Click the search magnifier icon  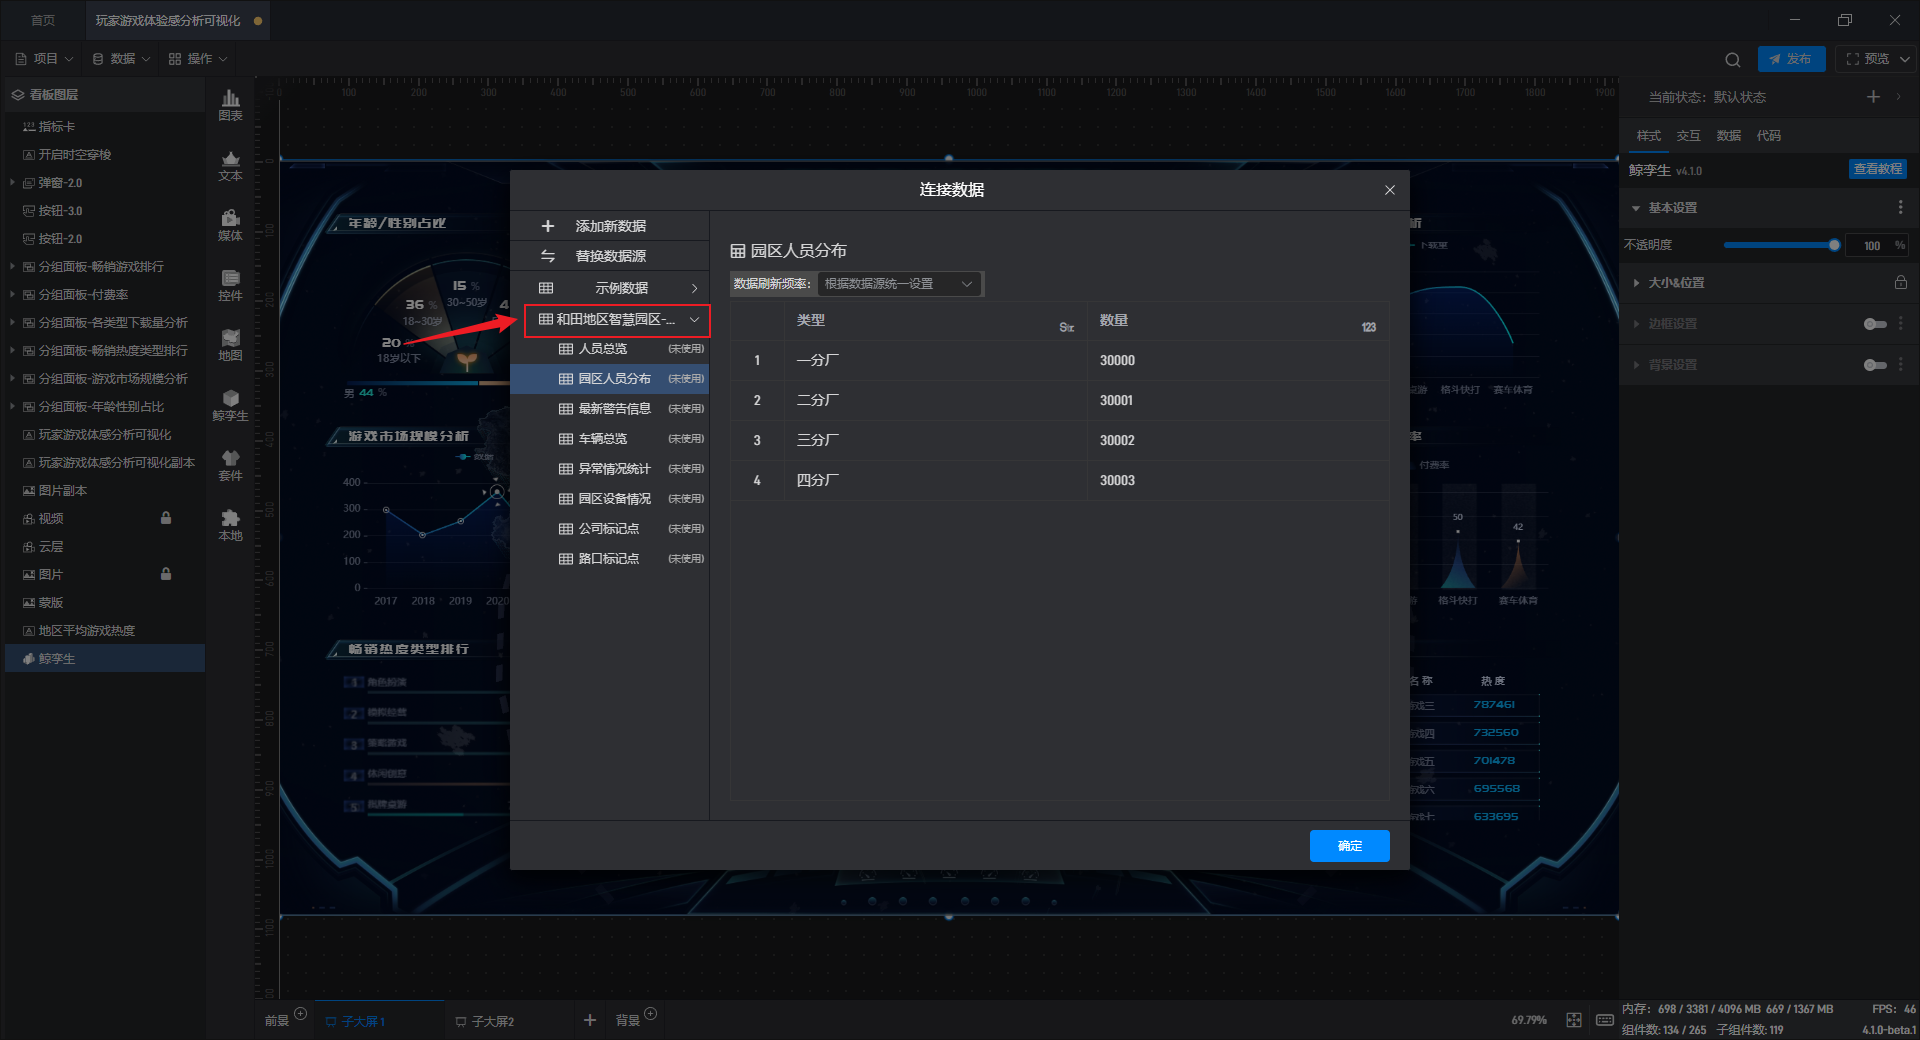point(1733,59)
